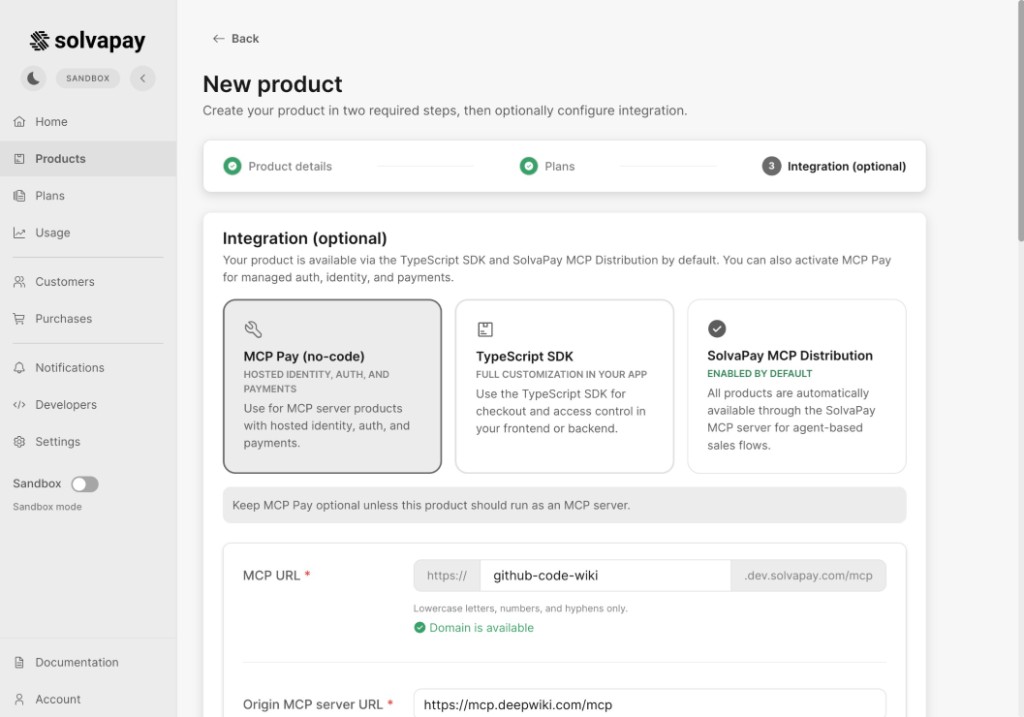Click the Settings gear icon
The image size is (1024, 717).
(19, 441)
